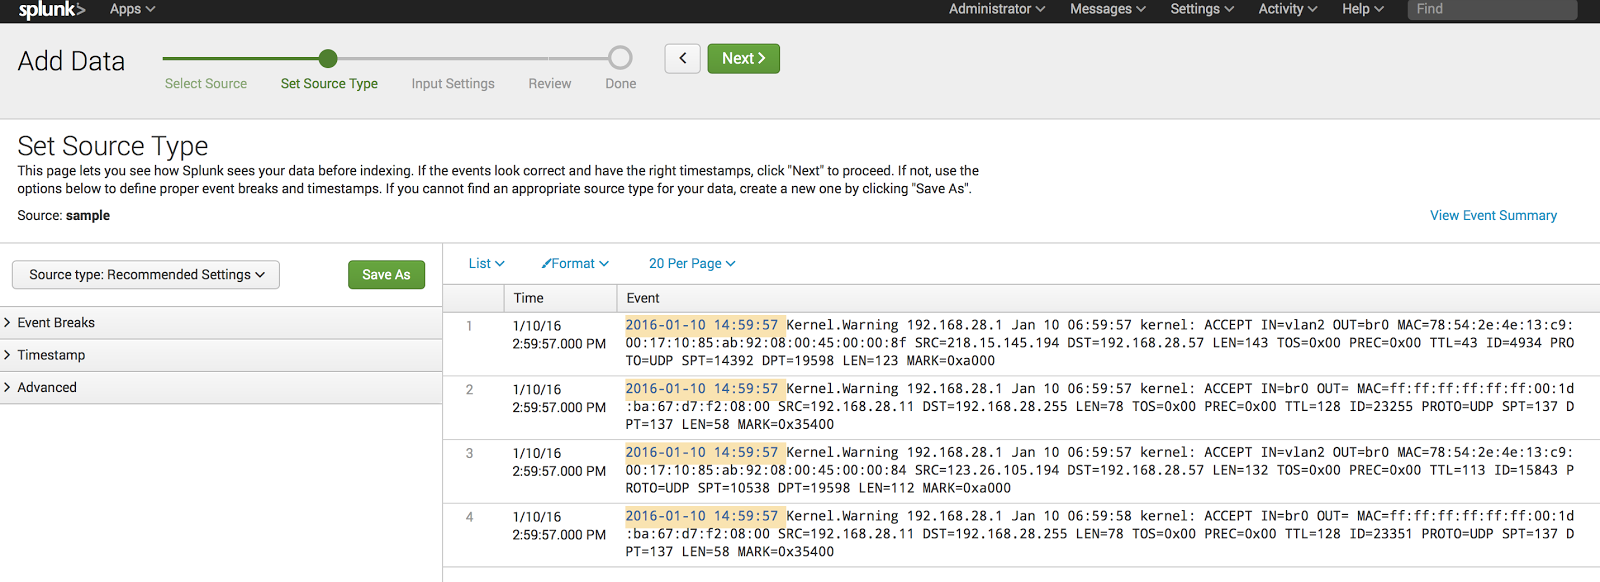Click the Set Source Type heading
This screenshot has width=1600, height=582.
(x=113, y=146)
